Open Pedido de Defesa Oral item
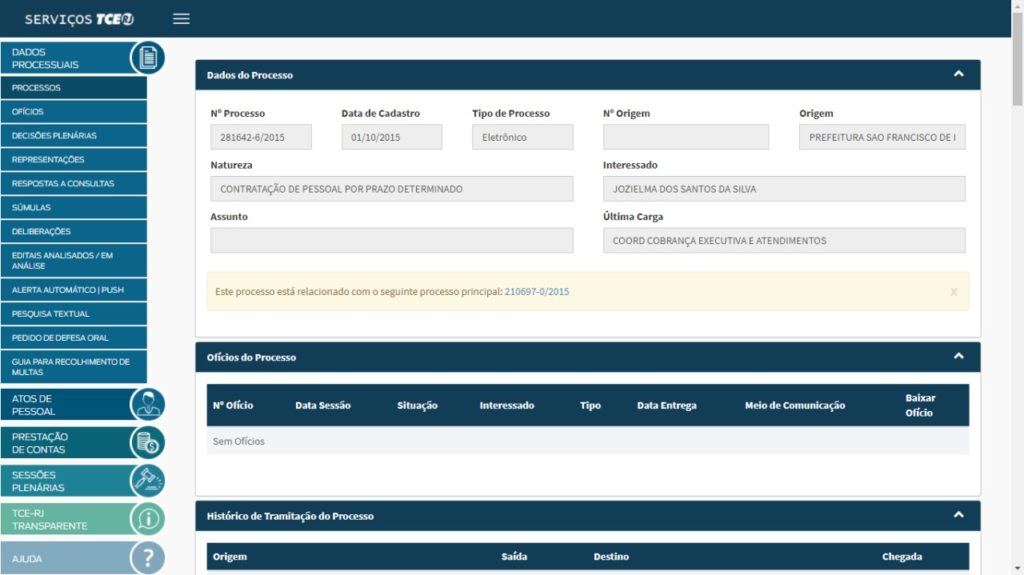This screenshot has width=1024, height=575. click(x=74, y=338)
